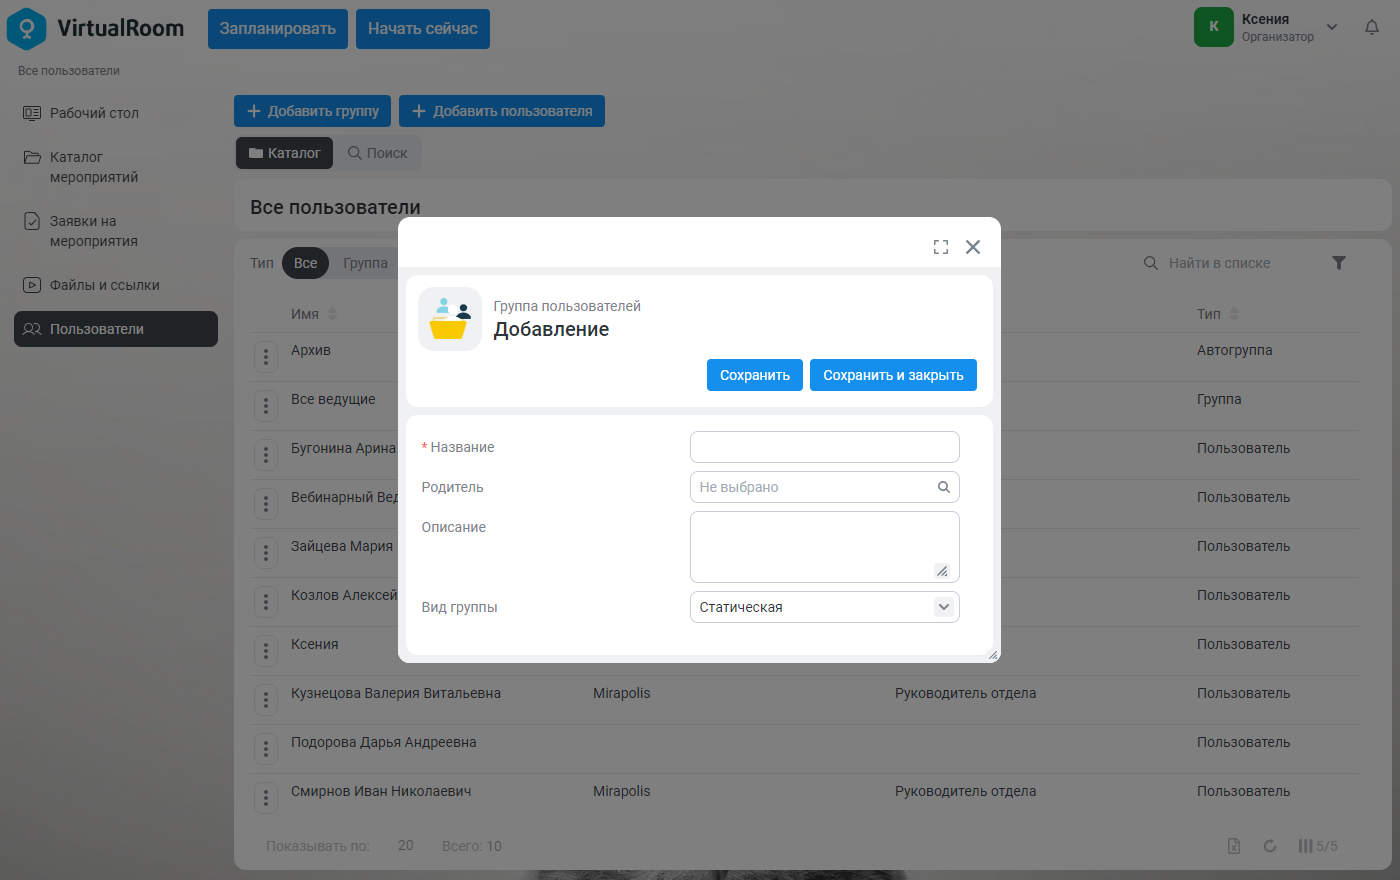The image size is (1400, 880).
Task: Click Сохранить и закрыть button
Action: pyautogui.click(x=893, y=375)
